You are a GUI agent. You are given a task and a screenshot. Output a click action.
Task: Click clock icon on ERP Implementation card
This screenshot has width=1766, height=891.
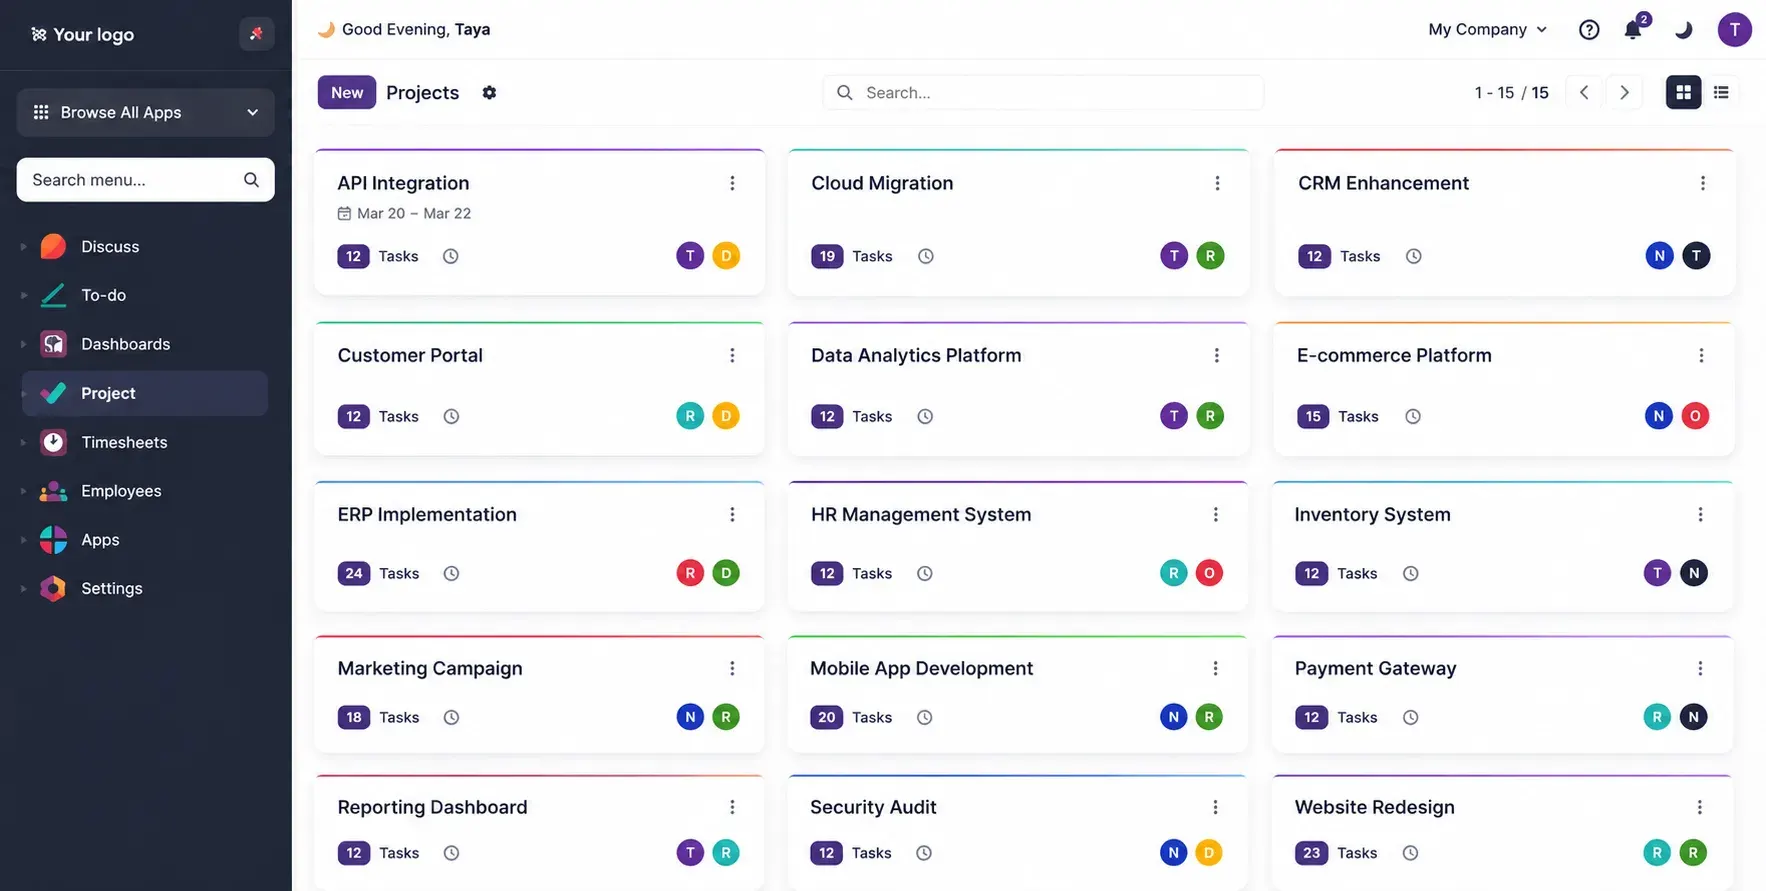coord(451,573)
